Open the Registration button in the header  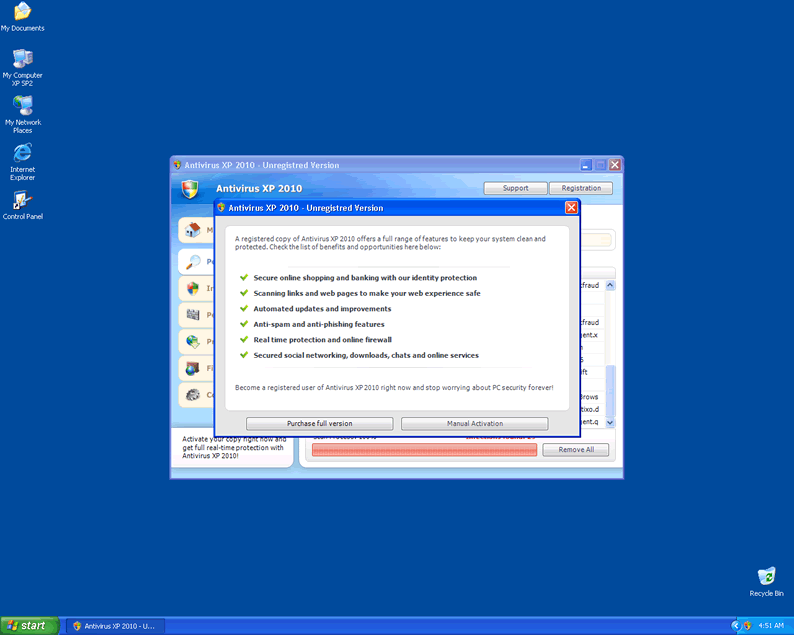pos(581,188)
